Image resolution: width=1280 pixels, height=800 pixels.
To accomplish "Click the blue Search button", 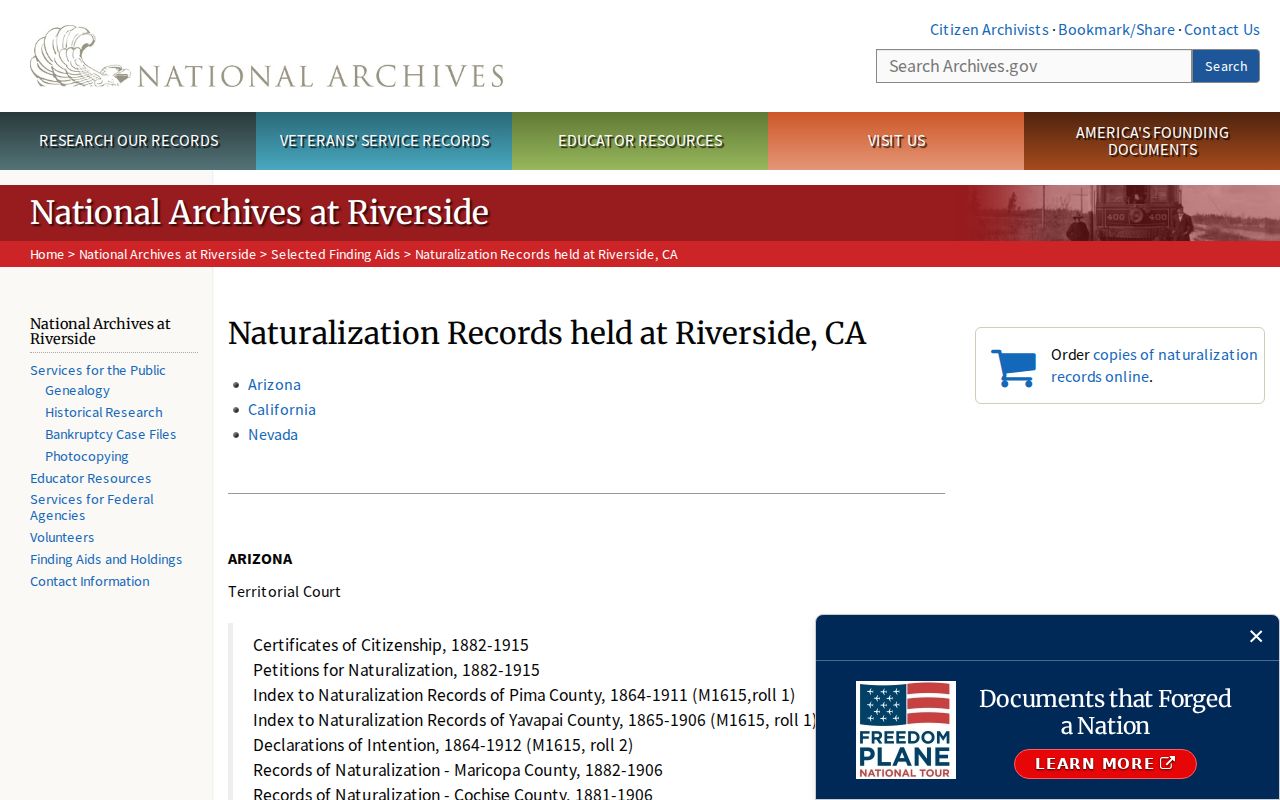I will point(1226,66).
